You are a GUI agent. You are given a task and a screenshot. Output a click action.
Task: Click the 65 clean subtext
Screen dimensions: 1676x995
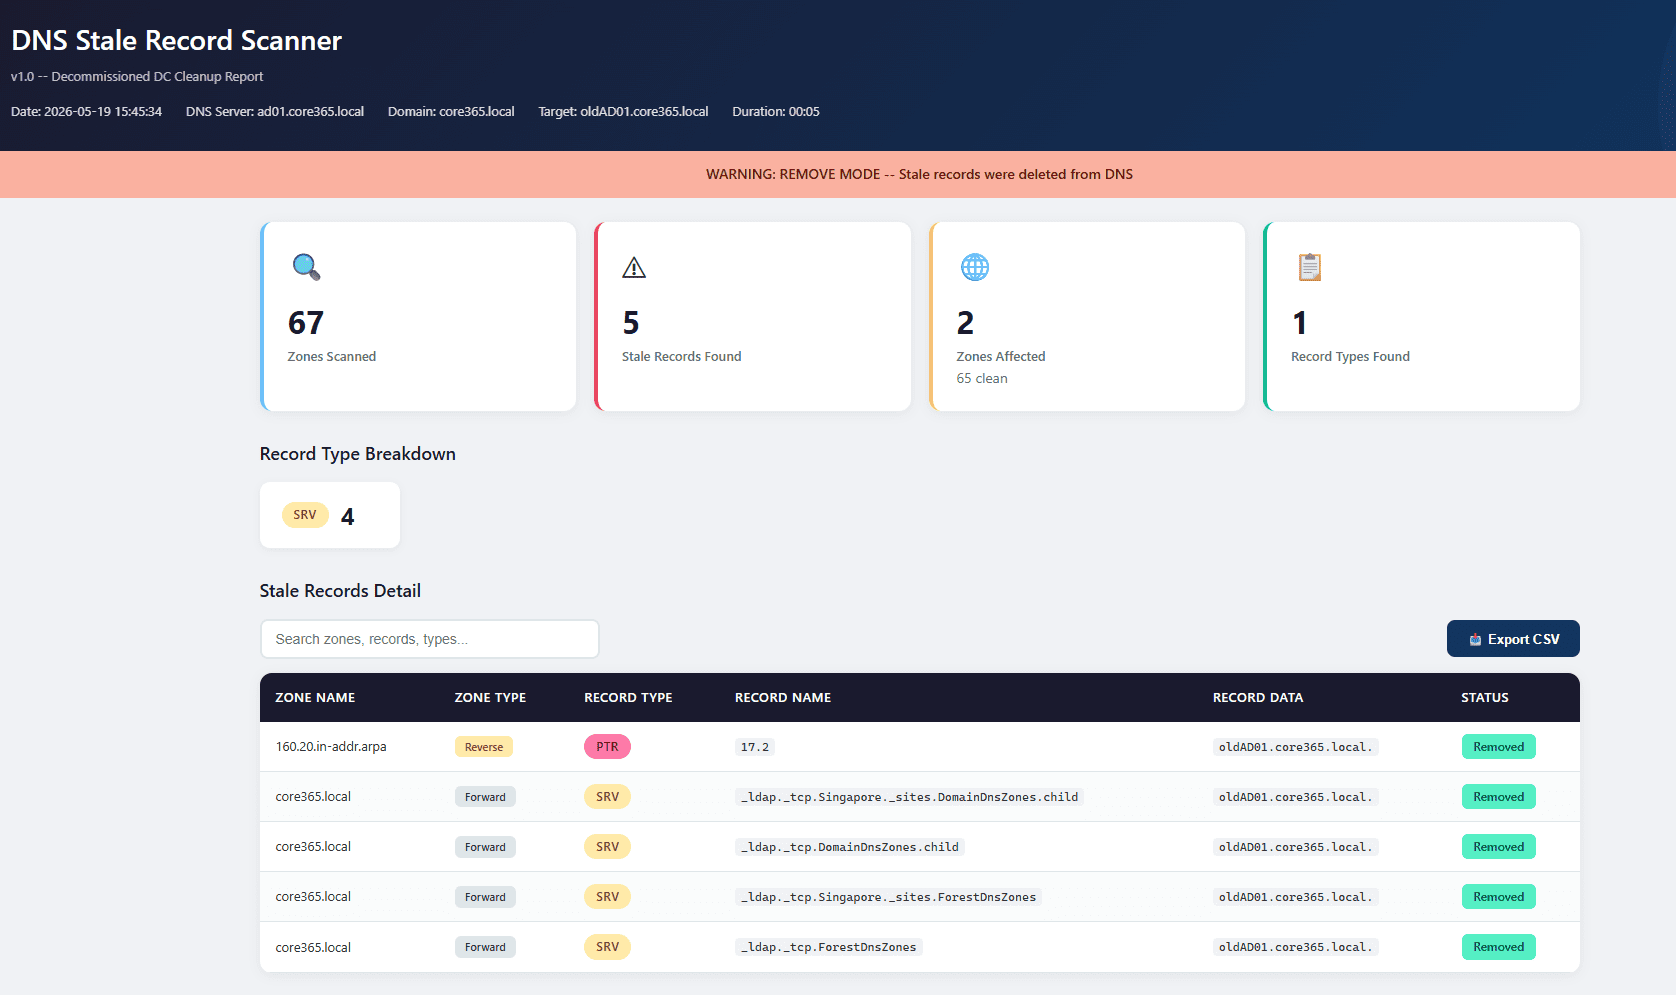point(982,378)
